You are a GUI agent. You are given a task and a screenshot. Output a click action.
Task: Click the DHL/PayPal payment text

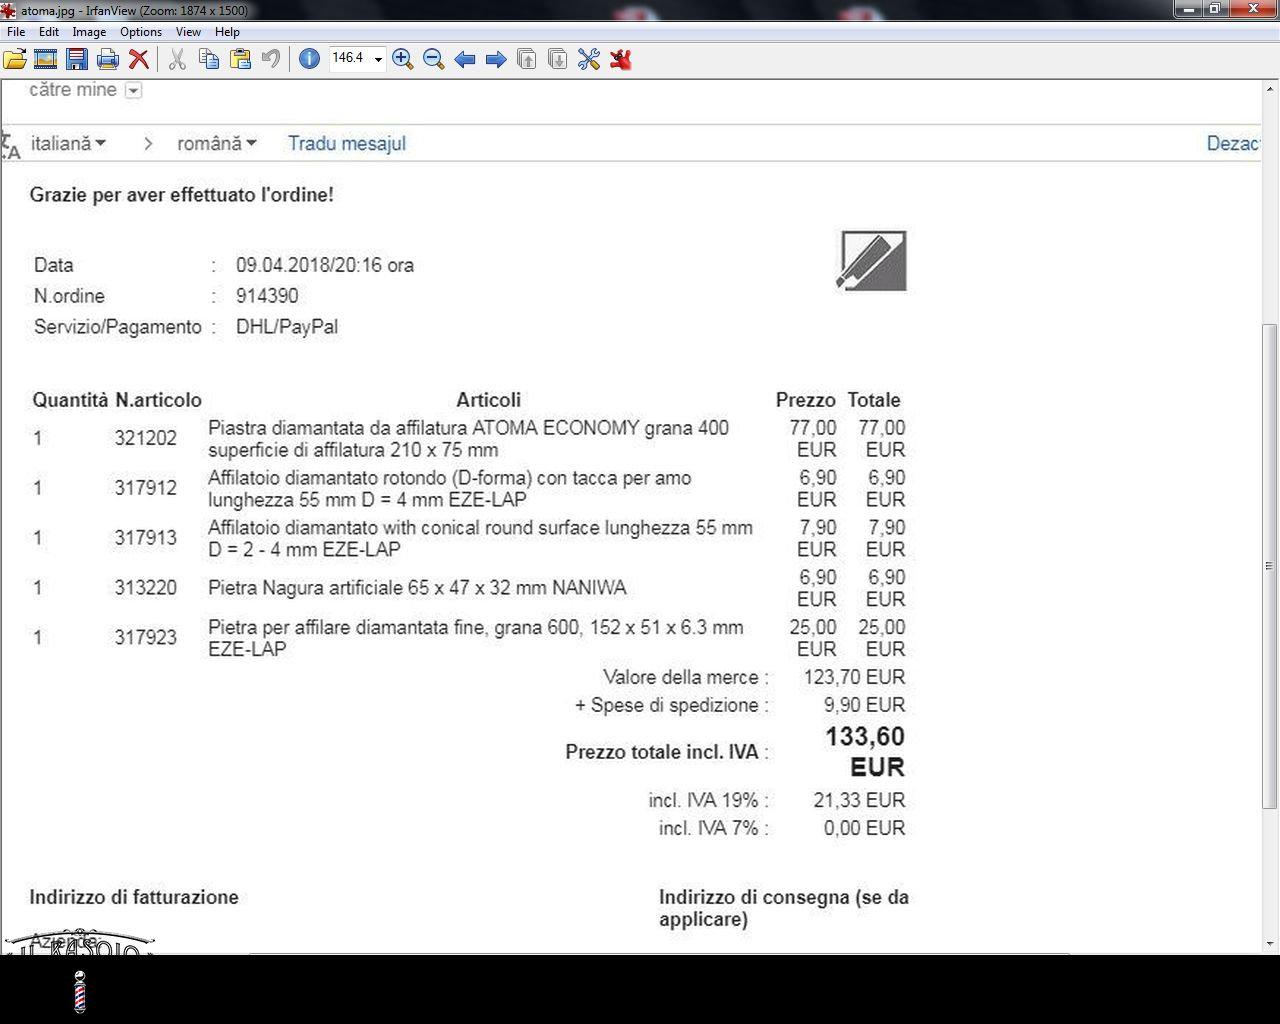coord(287,327)
